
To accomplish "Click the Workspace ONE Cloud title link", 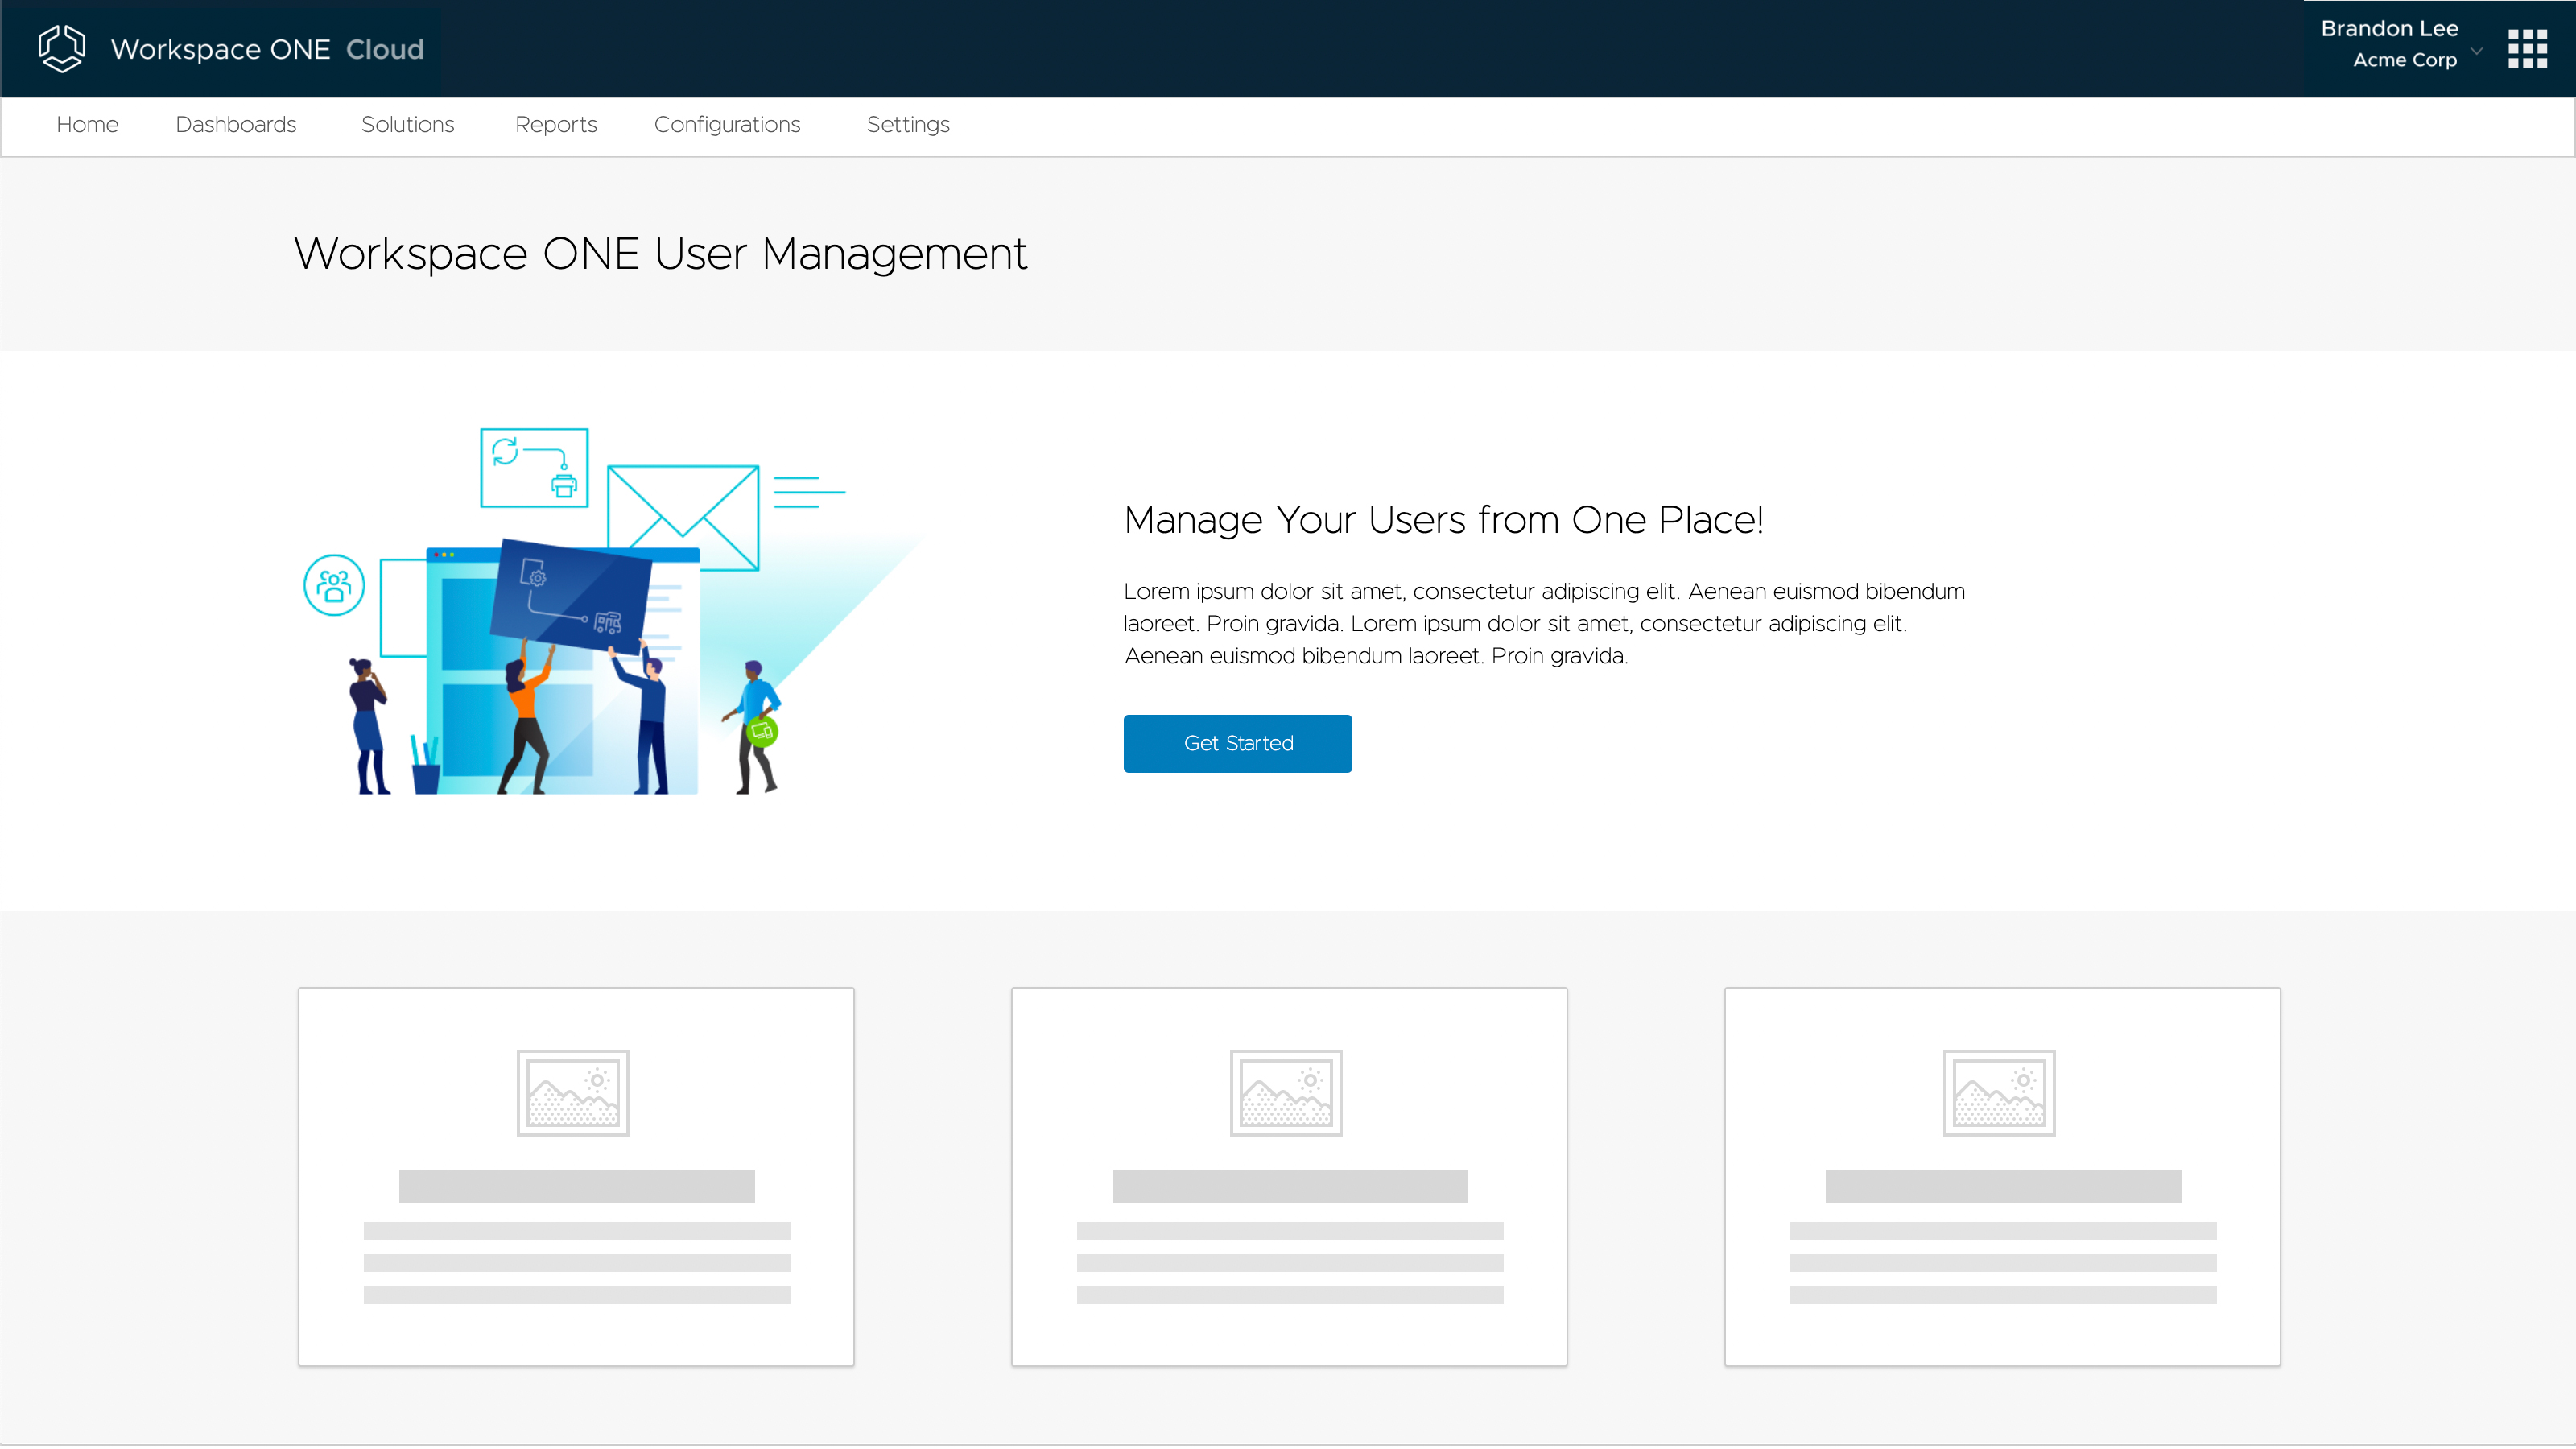I will point(267,49).
